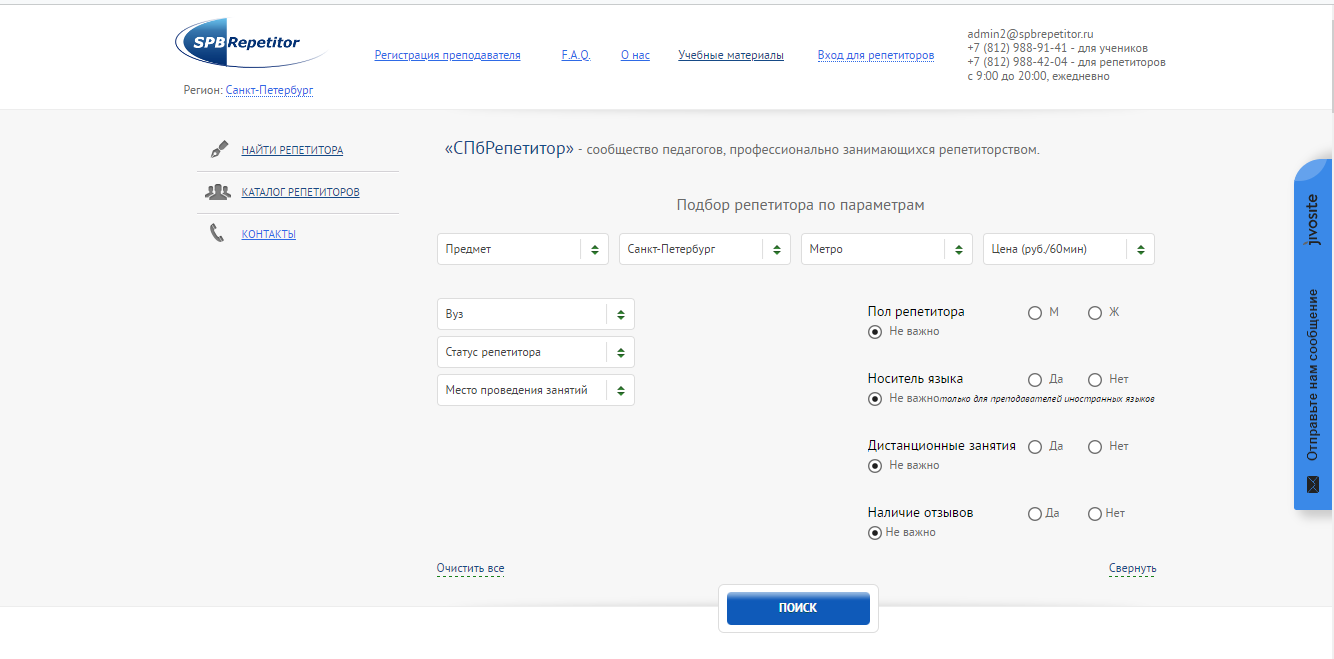This screenshot has height=659, width=1334.
Task: Click the people icon beside Каталог репетиторов
Action: (218, 192)
